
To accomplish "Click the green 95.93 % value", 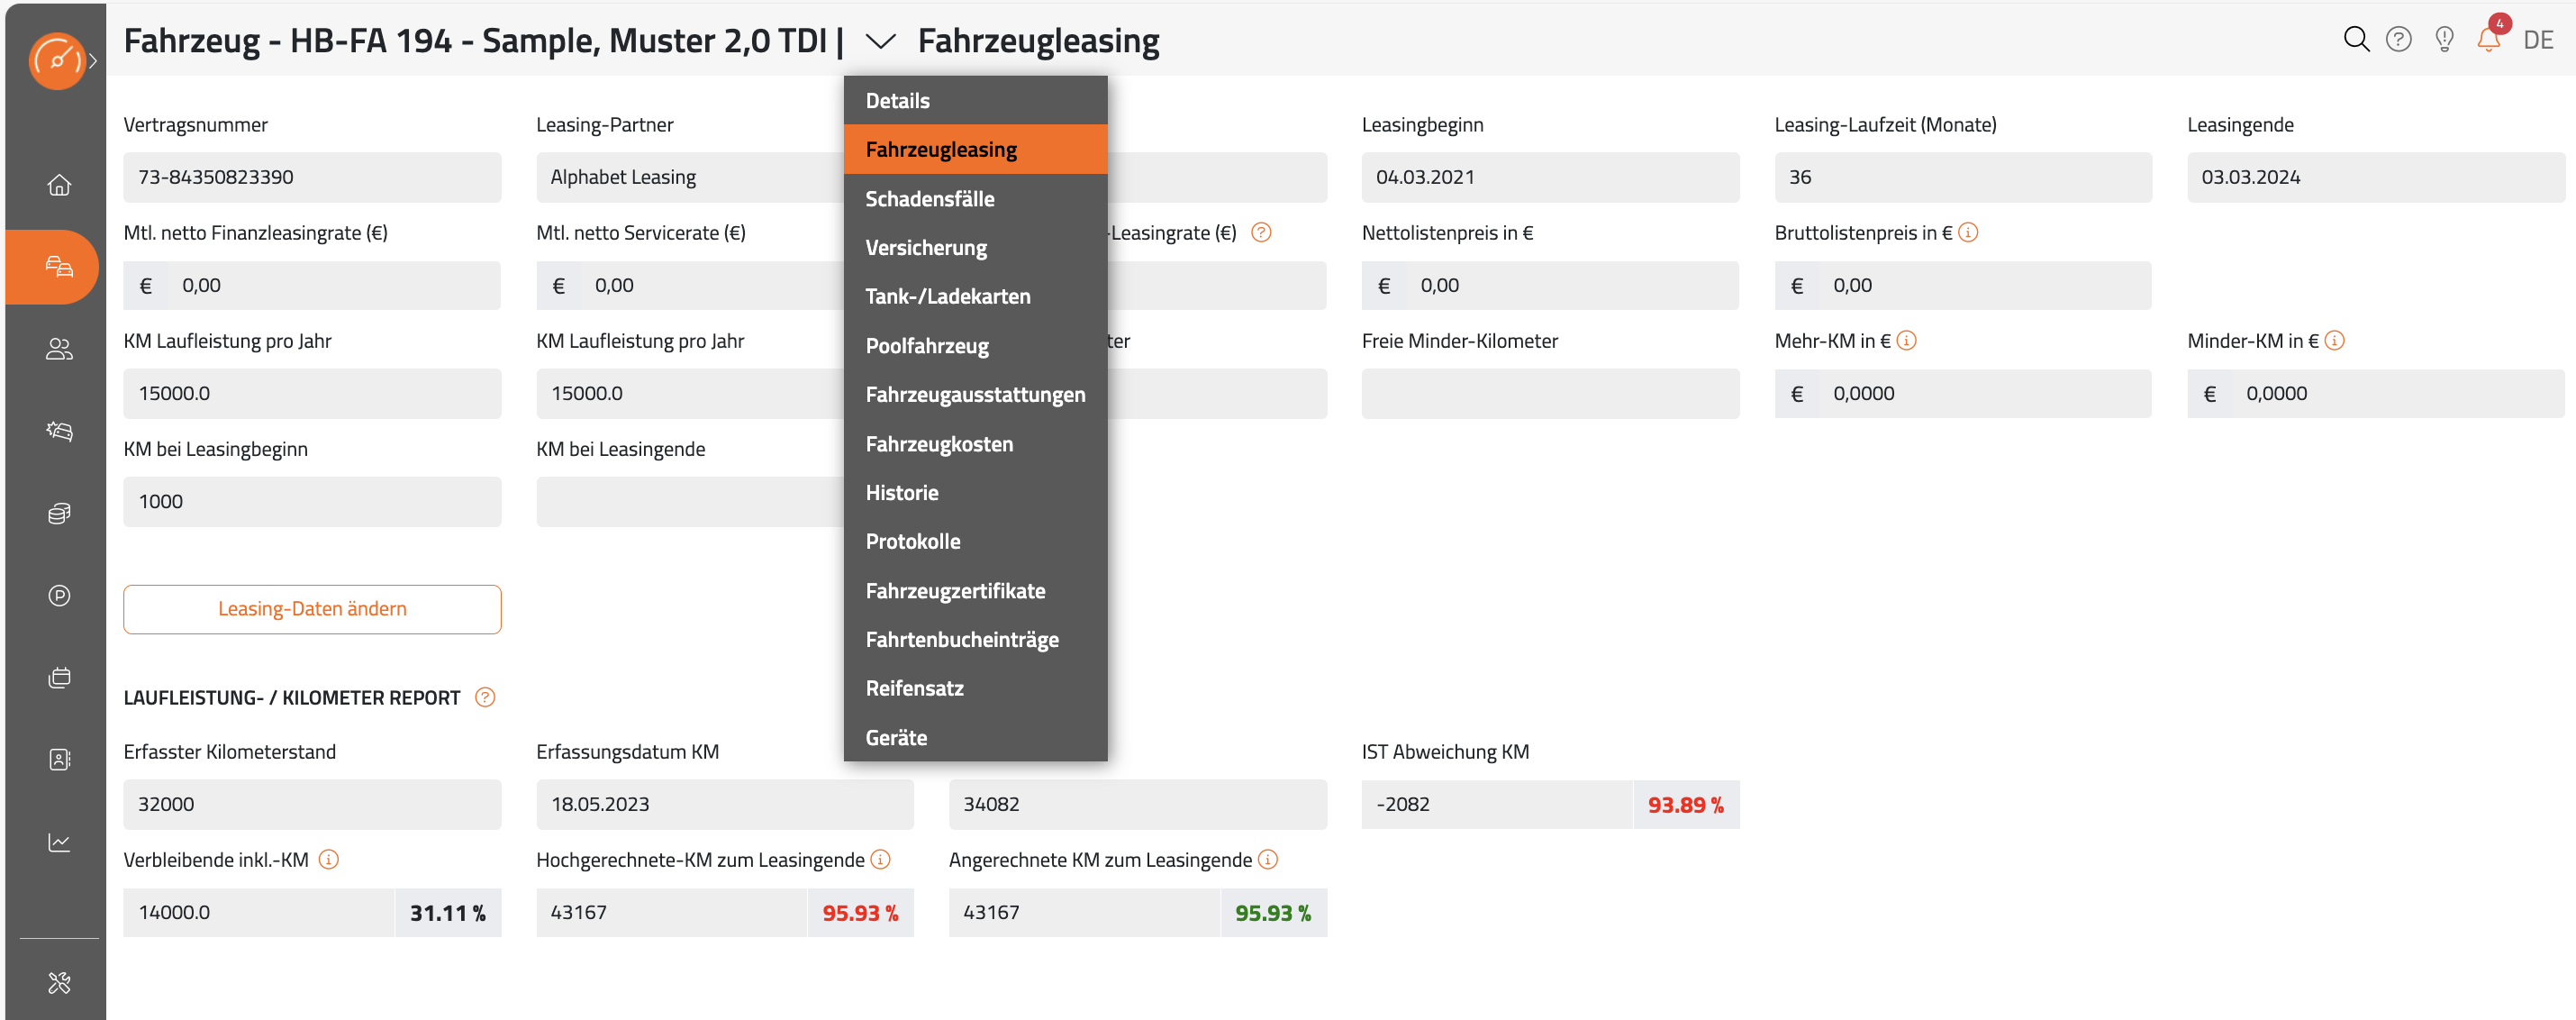I will click(x=1273, y=912).
